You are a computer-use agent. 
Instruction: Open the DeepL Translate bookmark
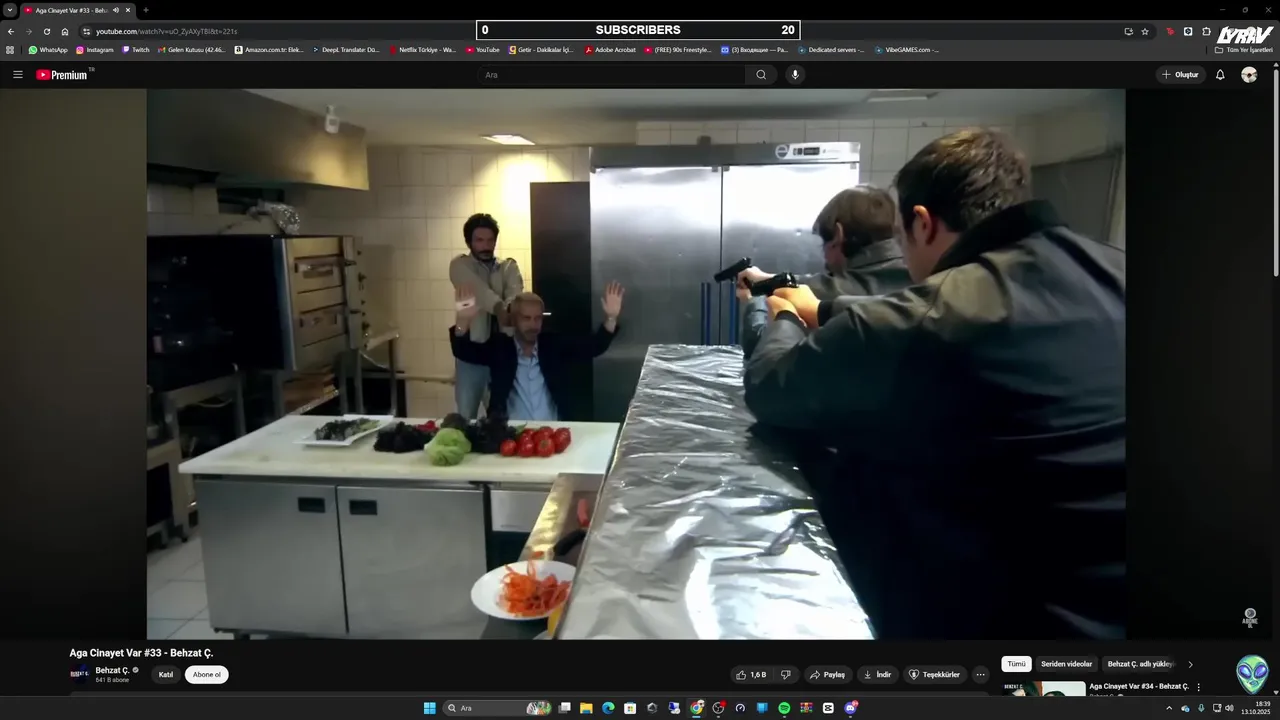click(x=345, y=49)
